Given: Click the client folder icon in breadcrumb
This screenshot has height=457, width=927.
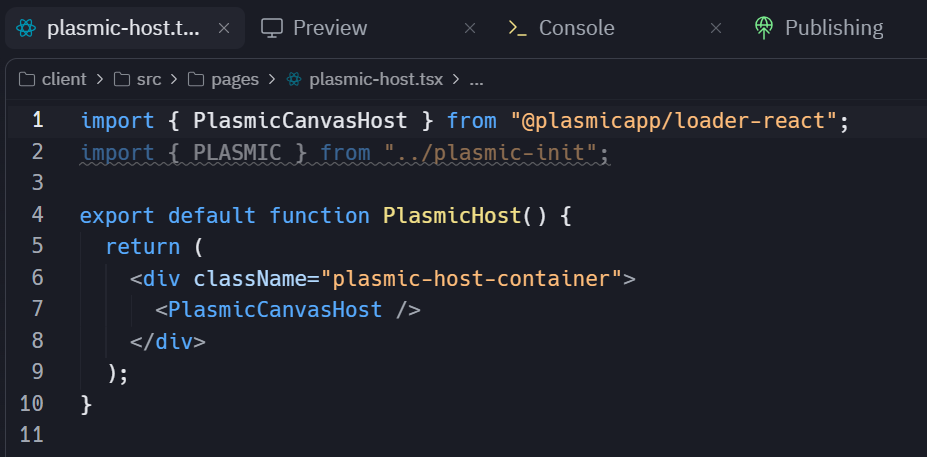Looking at the screenshot, I should (x=27, y=79).
